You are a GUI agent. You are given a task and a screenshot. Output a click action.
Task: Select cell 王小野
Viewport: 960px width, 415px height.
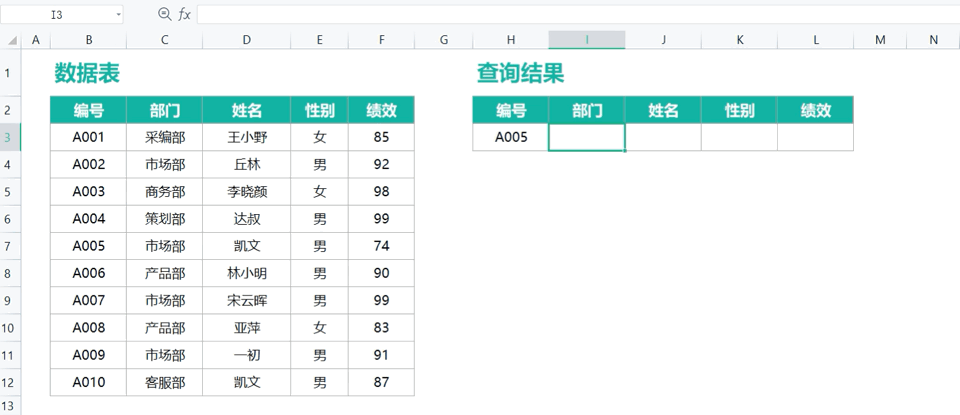[x=247, y=137]
